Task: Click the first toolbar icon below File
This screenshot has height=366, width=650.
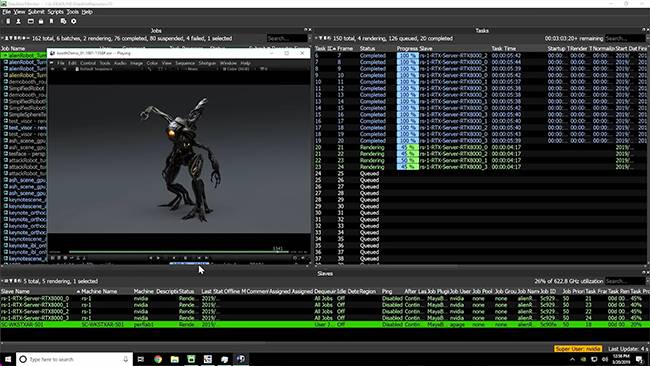Action: [8, 21]
